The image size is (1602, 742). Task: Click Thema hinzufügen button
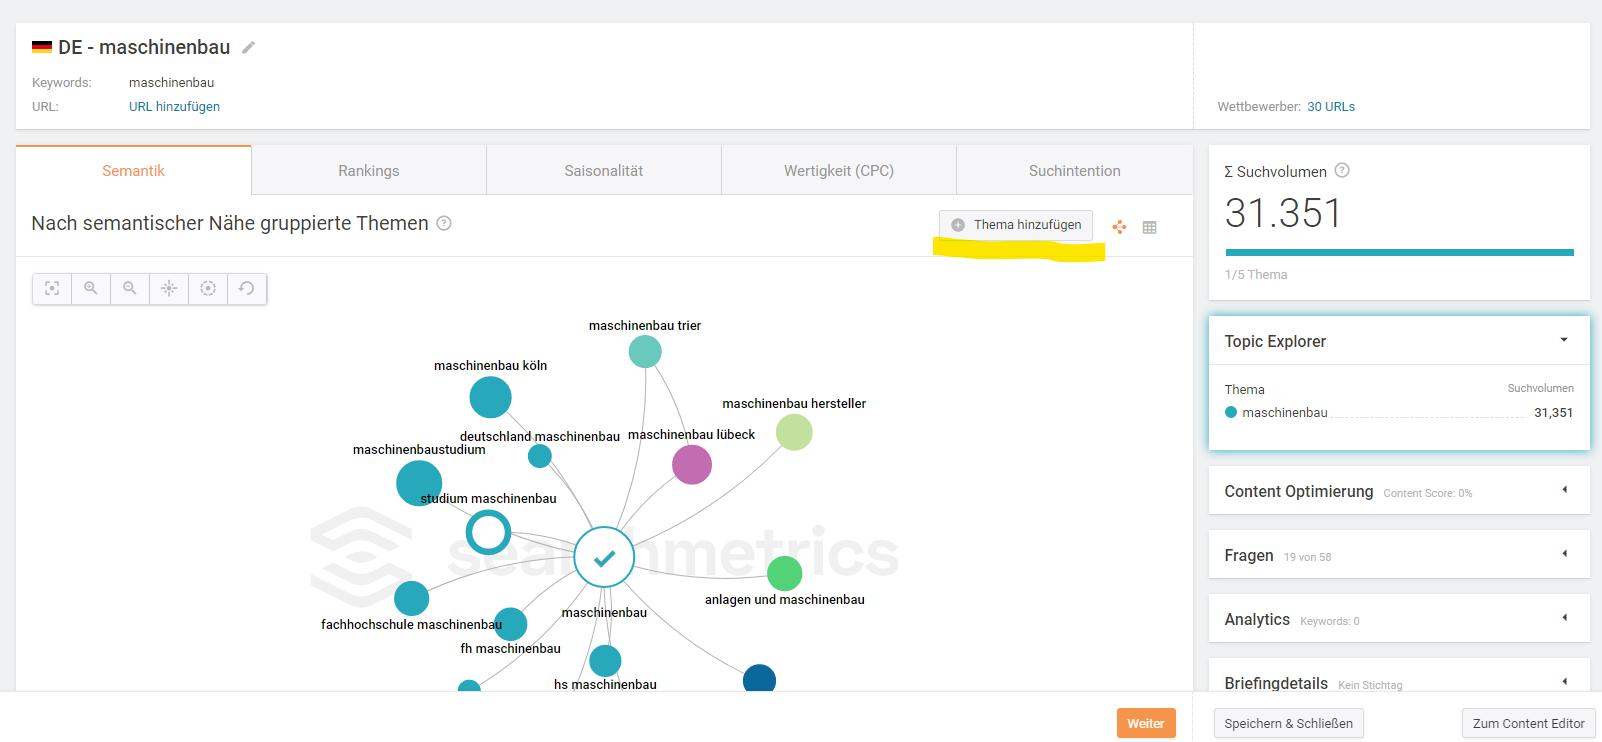click(1016, 225)
